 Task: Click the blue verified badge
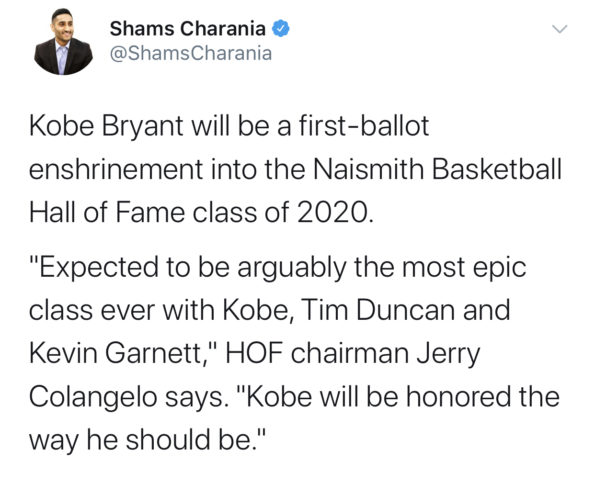281,29
